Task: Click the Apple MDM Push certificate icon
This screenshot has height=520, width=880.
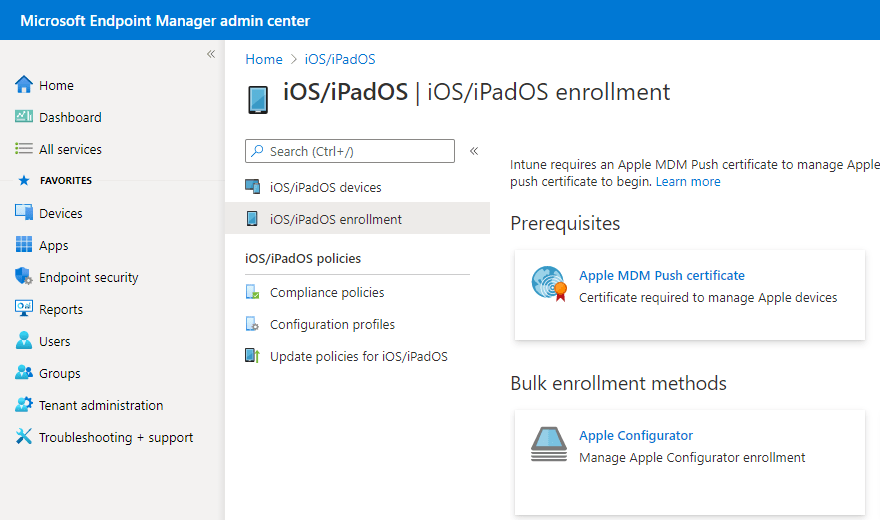Action: click(x=549, y=285)
